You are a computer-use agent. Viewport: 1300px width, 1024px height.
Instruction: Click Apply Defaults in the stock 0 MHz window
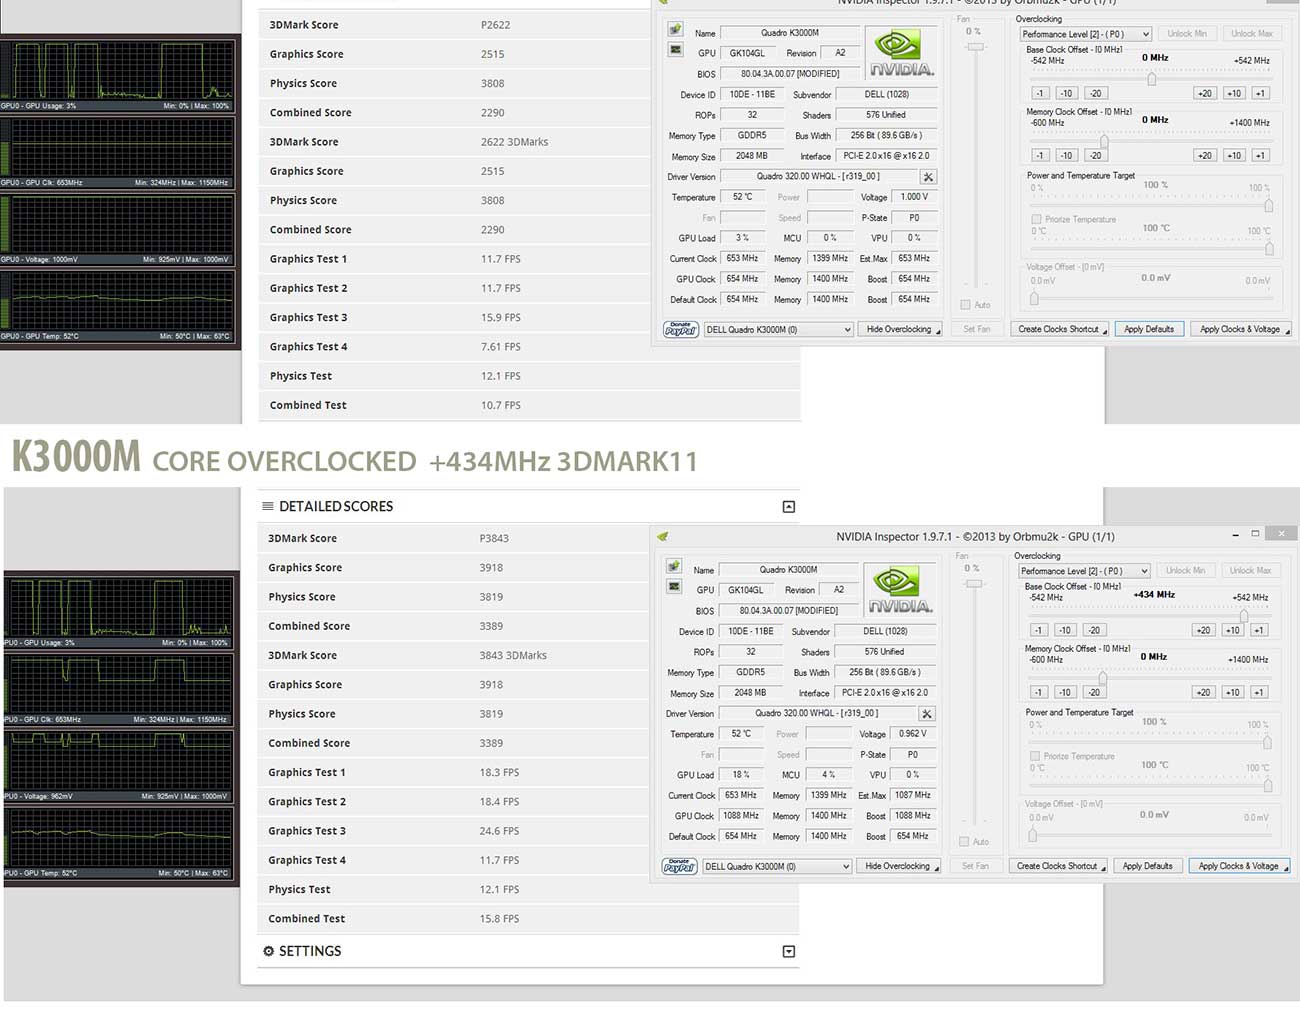coord(1148,330)
